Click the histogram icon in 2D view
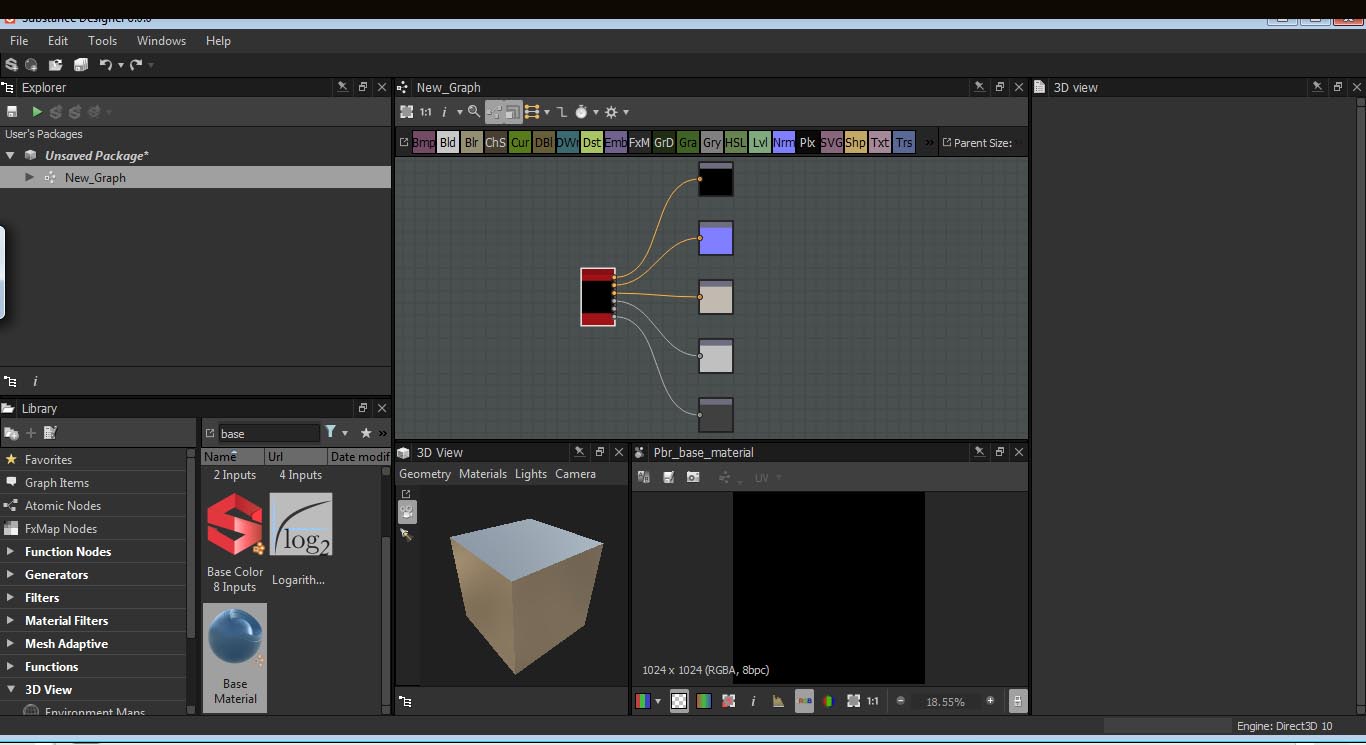Image resolution: width=1366 pixels, height=745 pixels. click(778, 702)
